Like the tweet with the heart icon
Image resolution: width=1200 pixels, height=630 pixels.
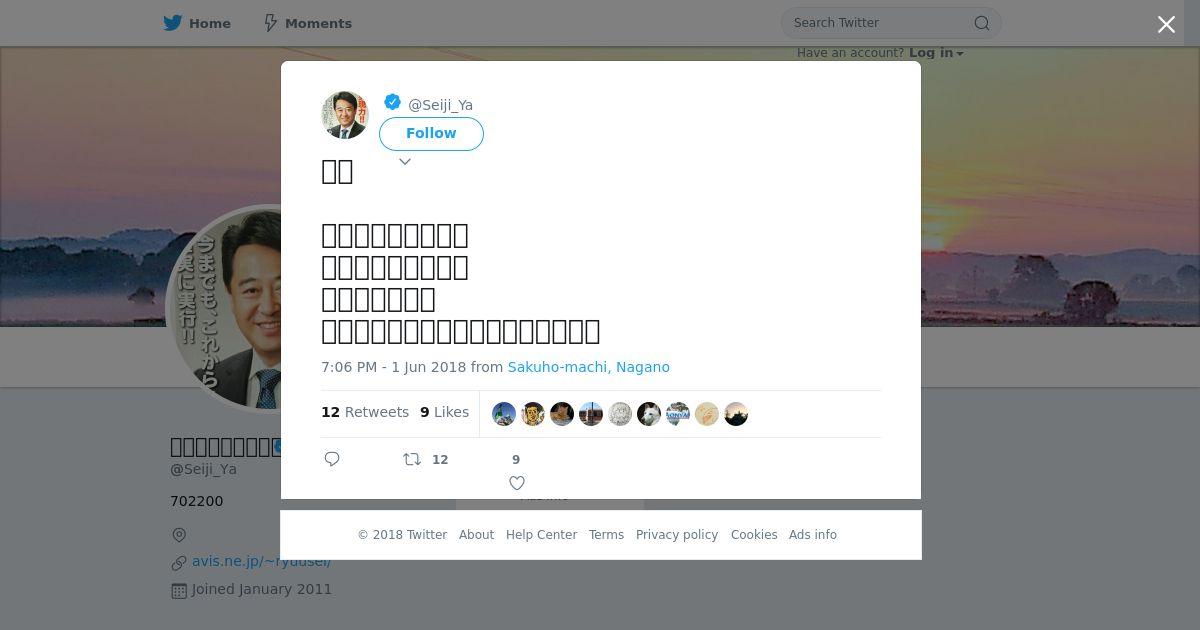pyautogui.click(x=517, y=483)
